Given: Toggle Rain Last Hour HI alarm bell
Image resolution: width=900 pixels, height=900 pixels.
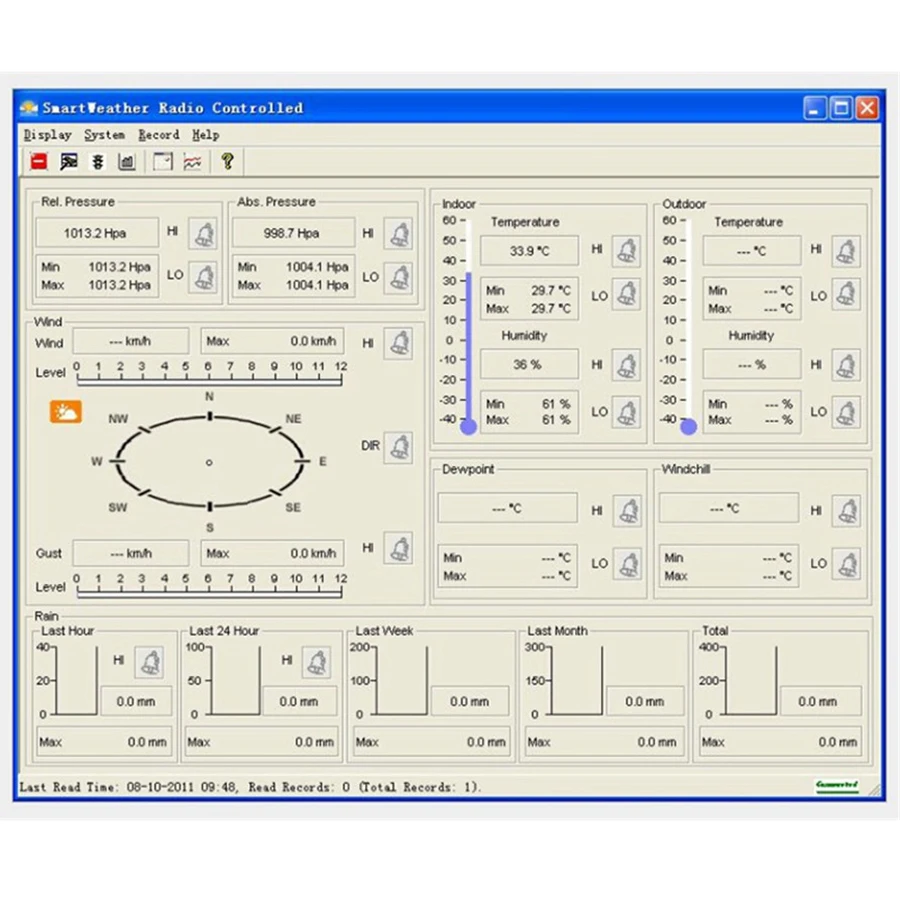Looking at the screenshot, I should (x=150, y=661).
